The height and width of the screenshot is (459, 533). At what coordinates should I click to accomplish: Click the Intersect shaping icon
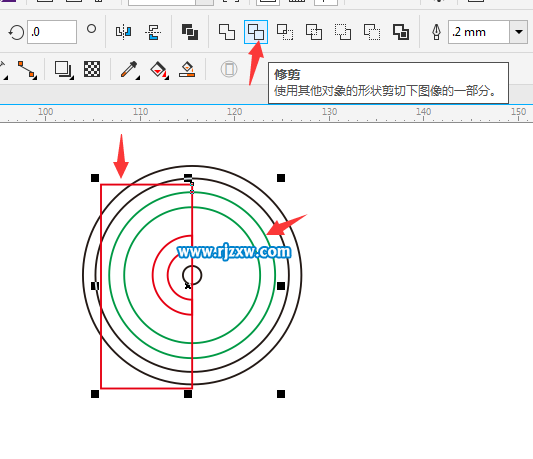(285, 32)
